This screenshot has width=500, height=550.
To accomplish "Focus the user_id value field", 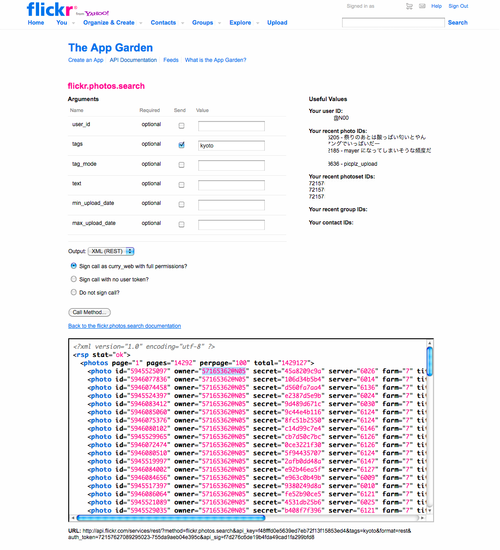I will (231, 126).
